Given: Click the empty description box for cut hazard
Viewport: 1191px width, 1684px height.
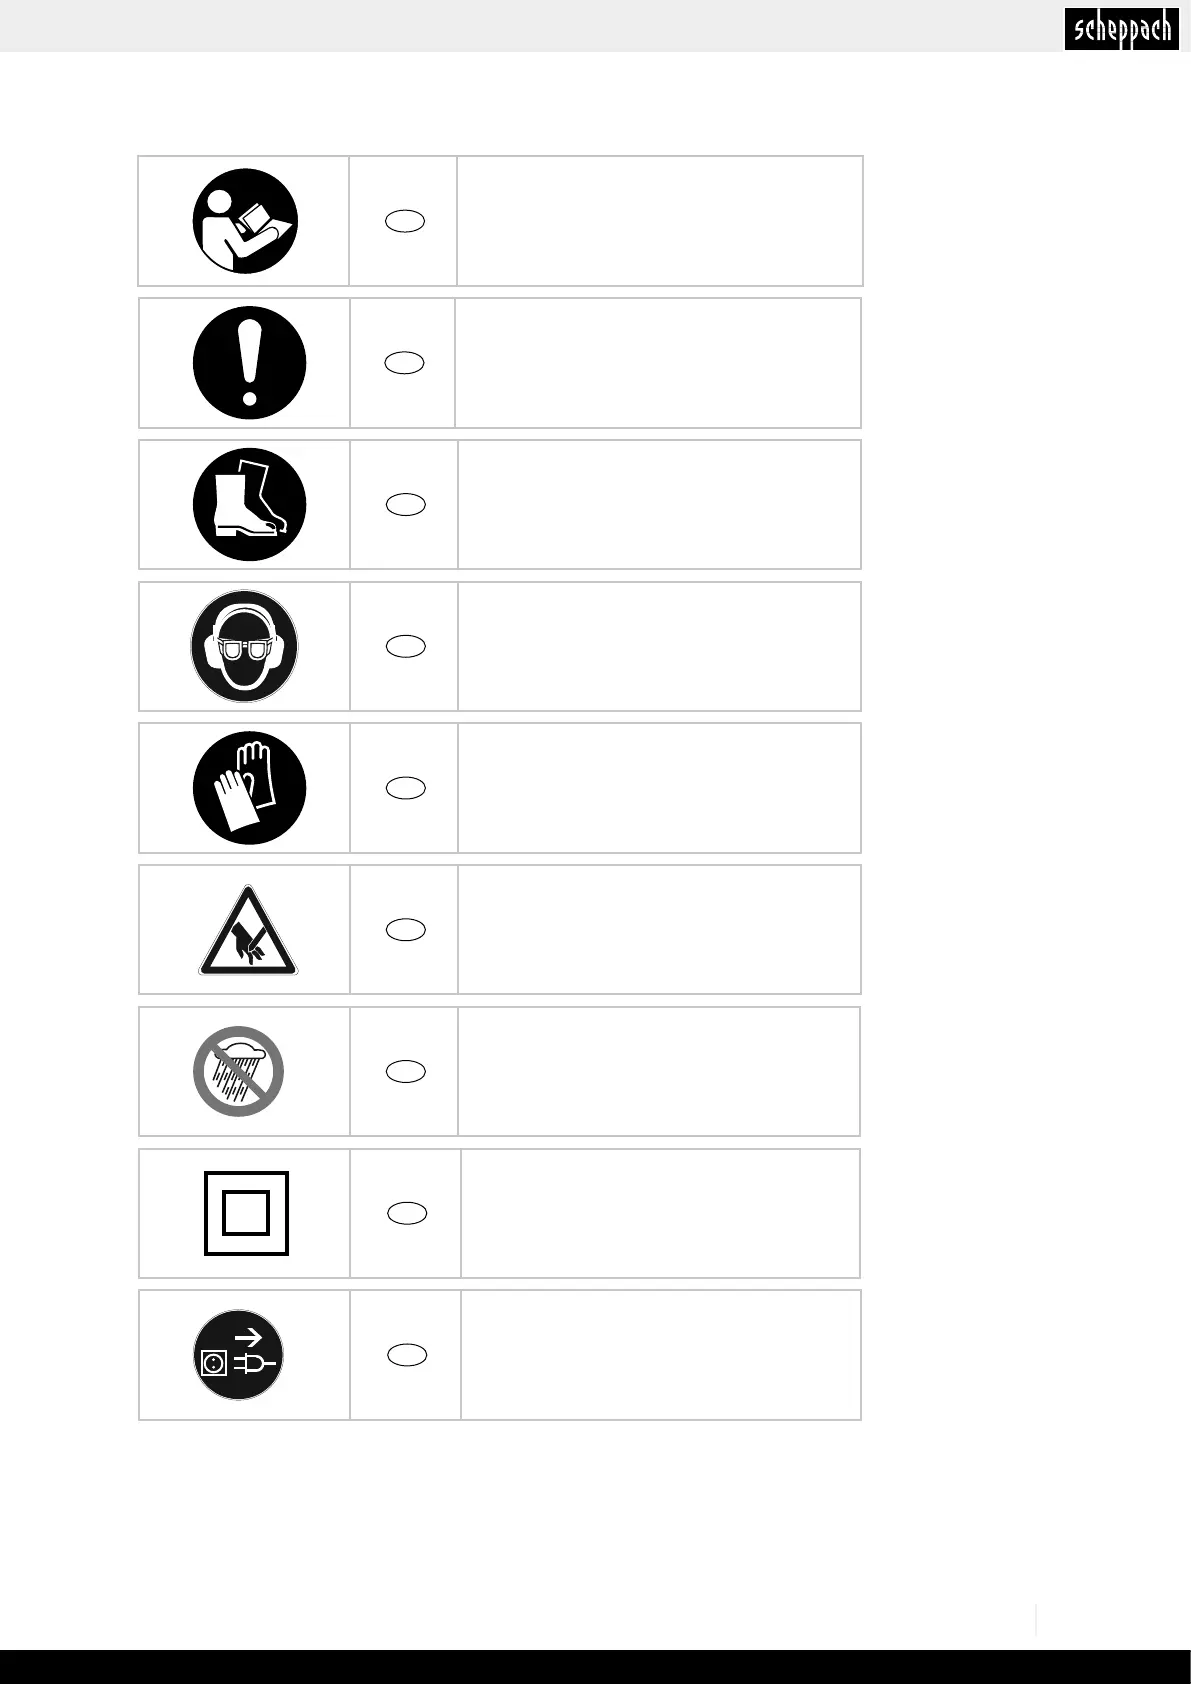Looking at the screenshot, I should click(660, 930).
